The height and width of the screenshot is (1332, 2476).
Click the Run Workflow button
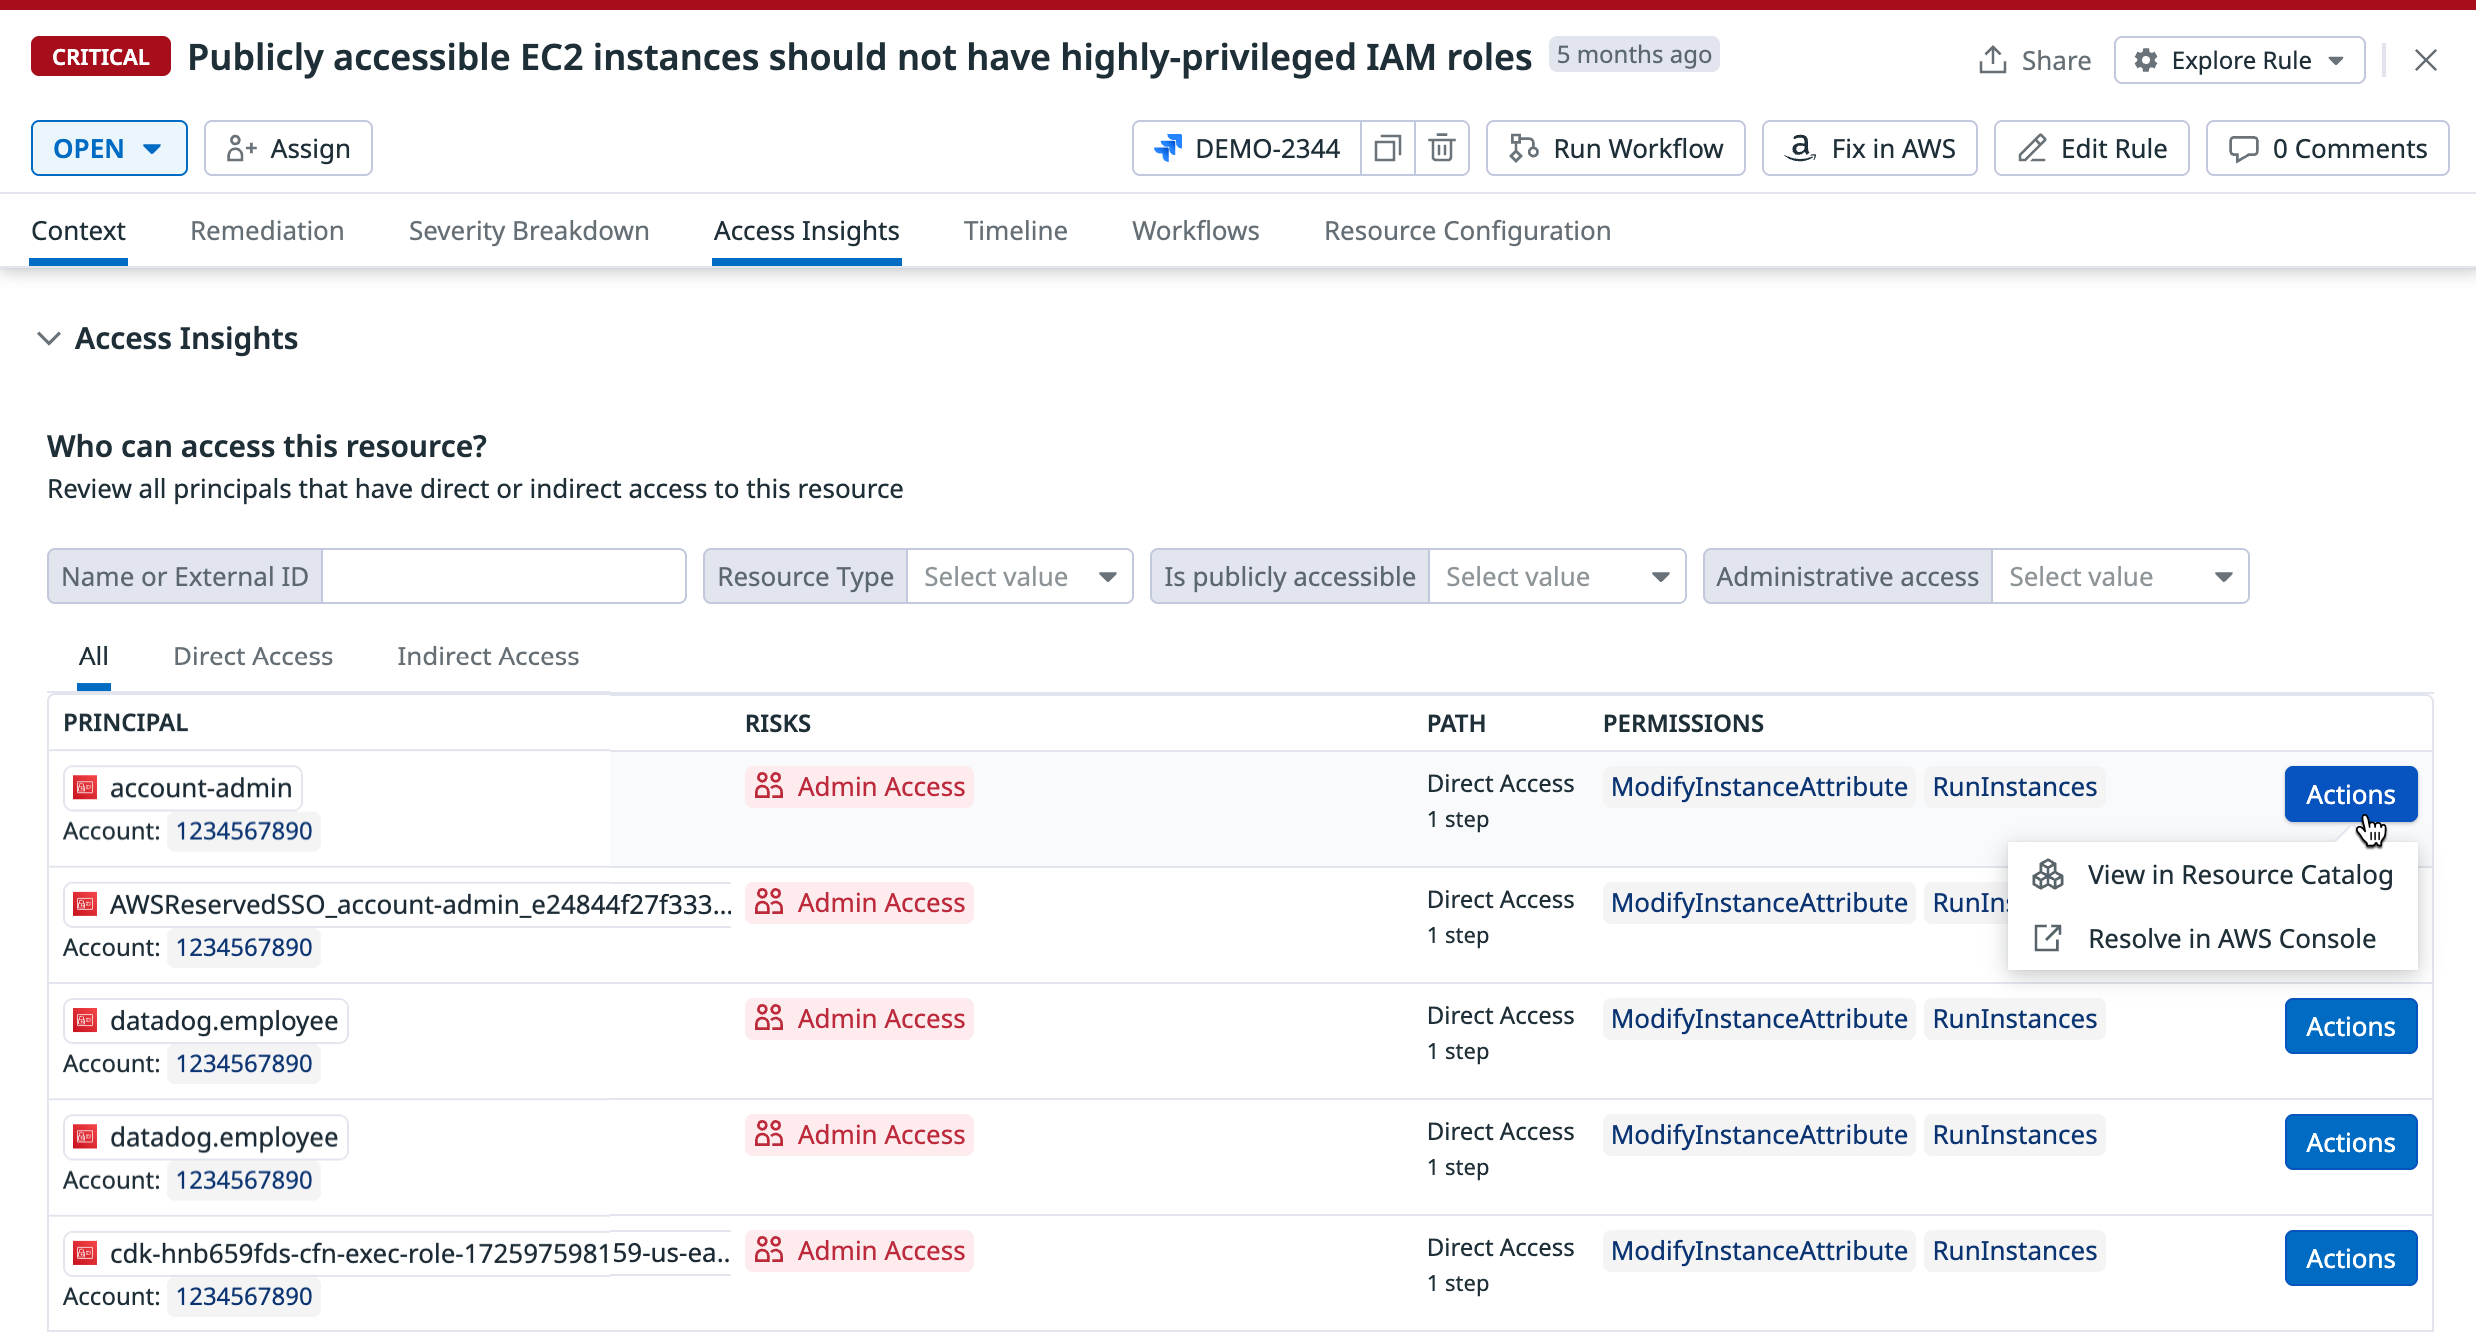pos(1615,149)
